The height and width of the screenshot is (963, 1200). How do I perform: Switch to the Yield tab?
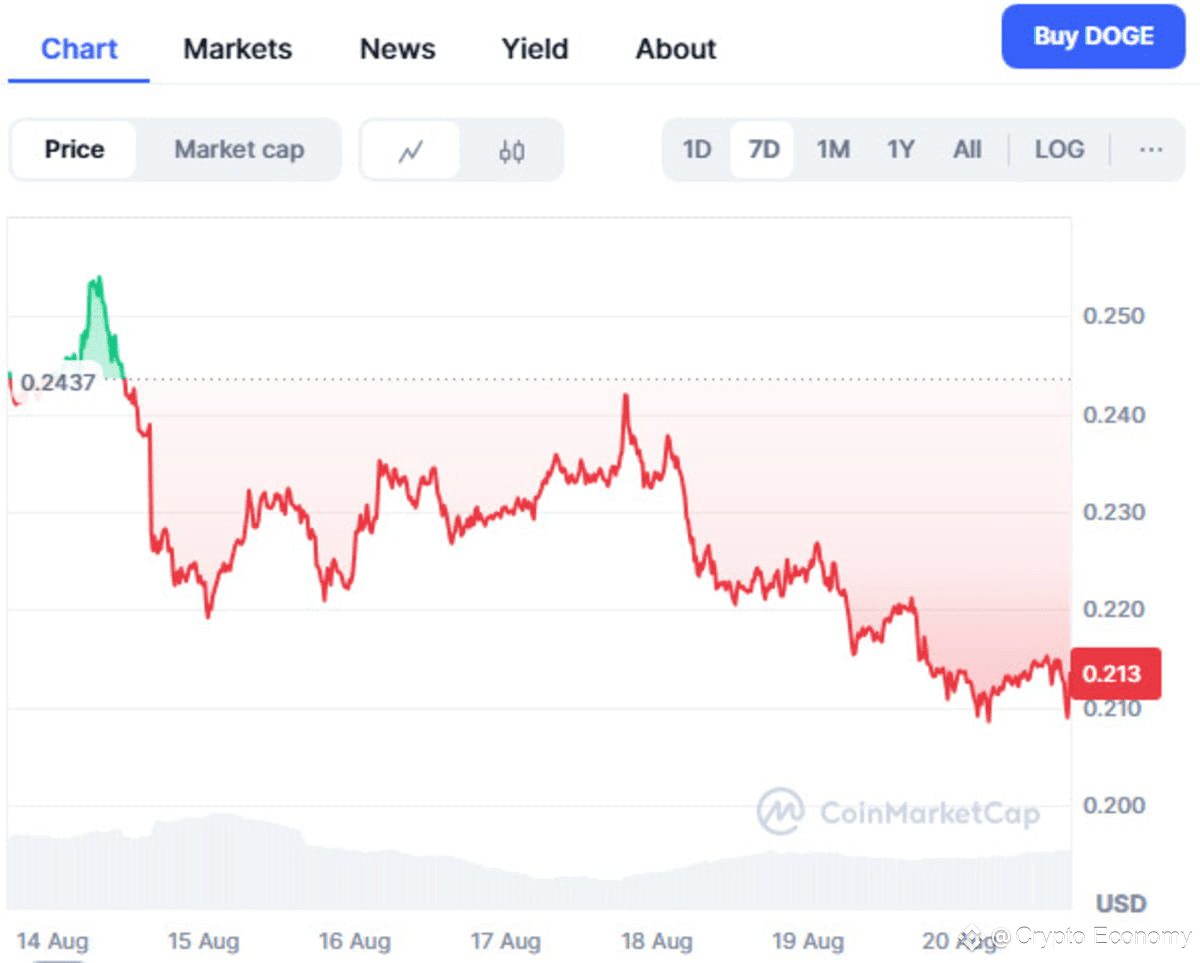click(535, 49)
